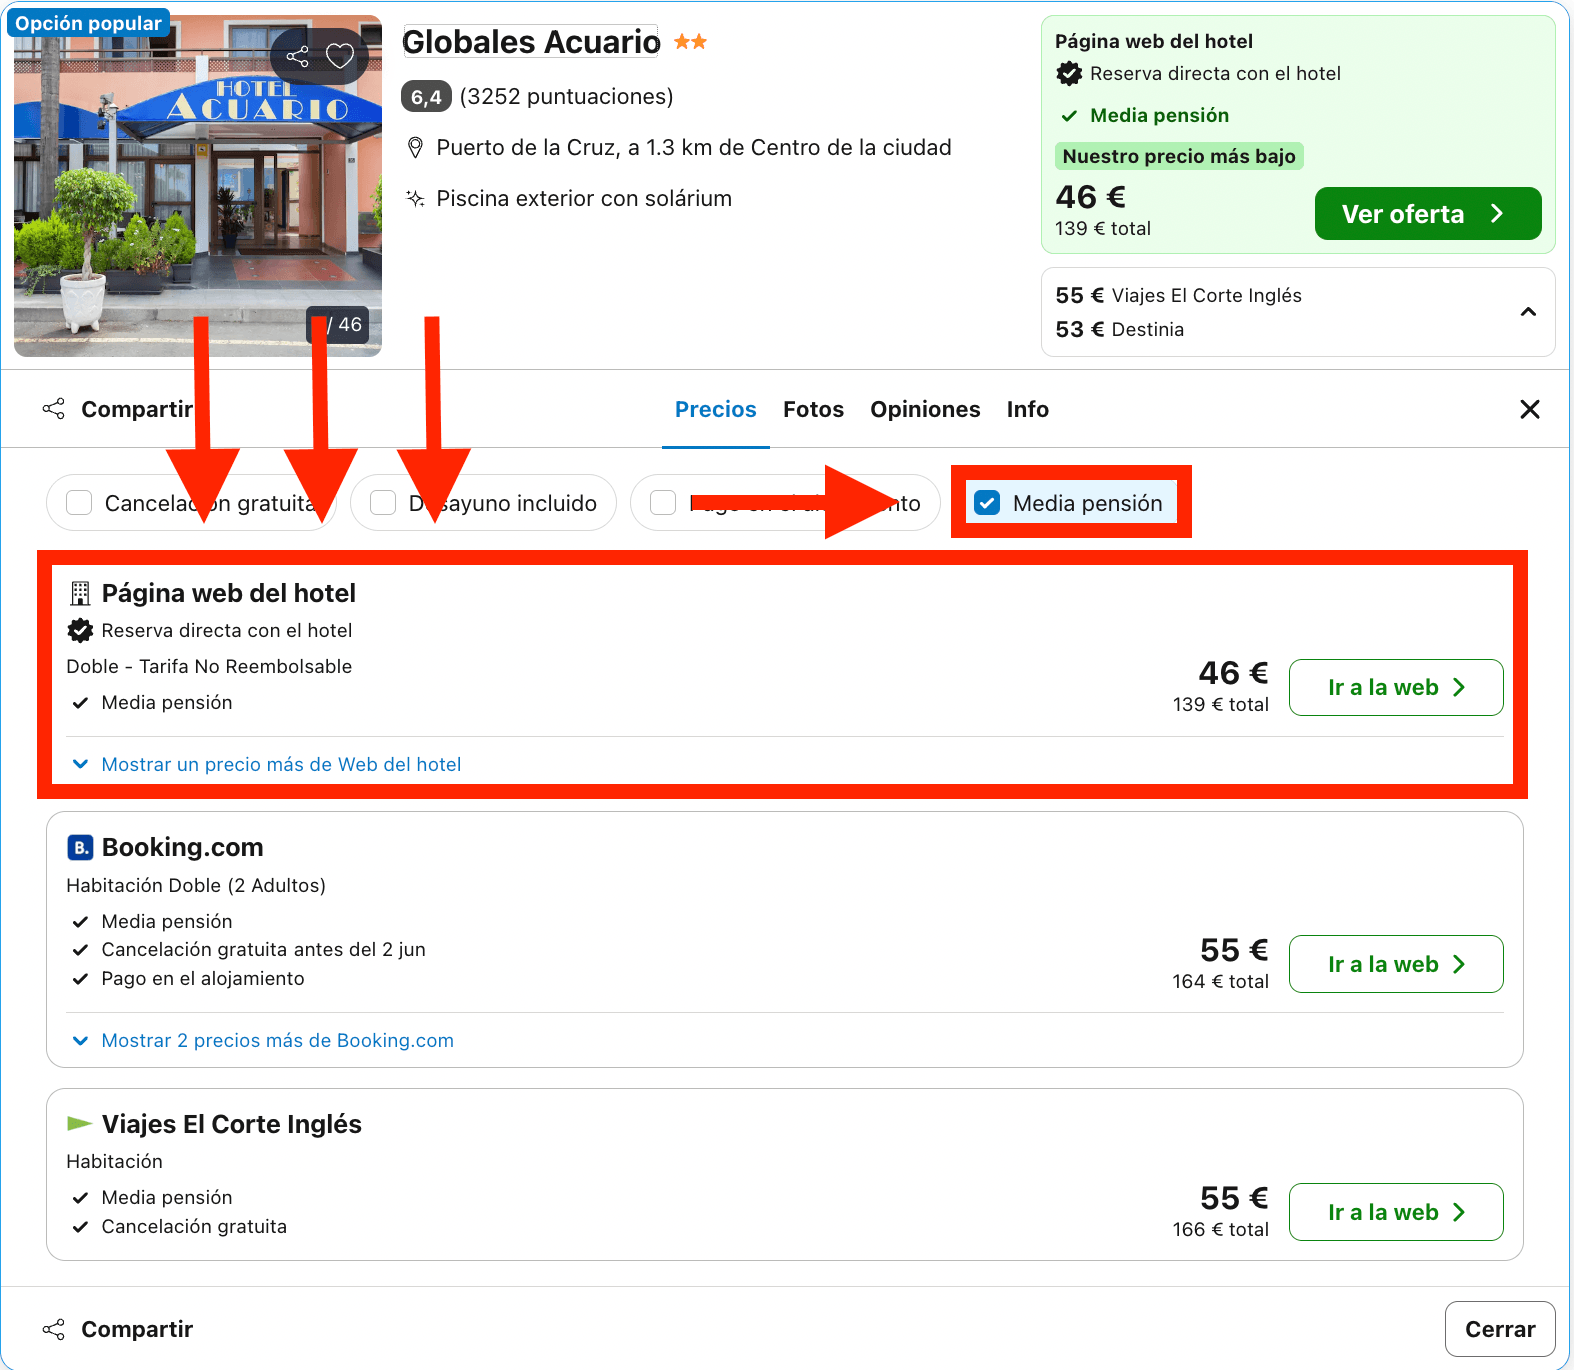Save hotel with the heart icon
Screen dimensions: 1574x1370
340,56
